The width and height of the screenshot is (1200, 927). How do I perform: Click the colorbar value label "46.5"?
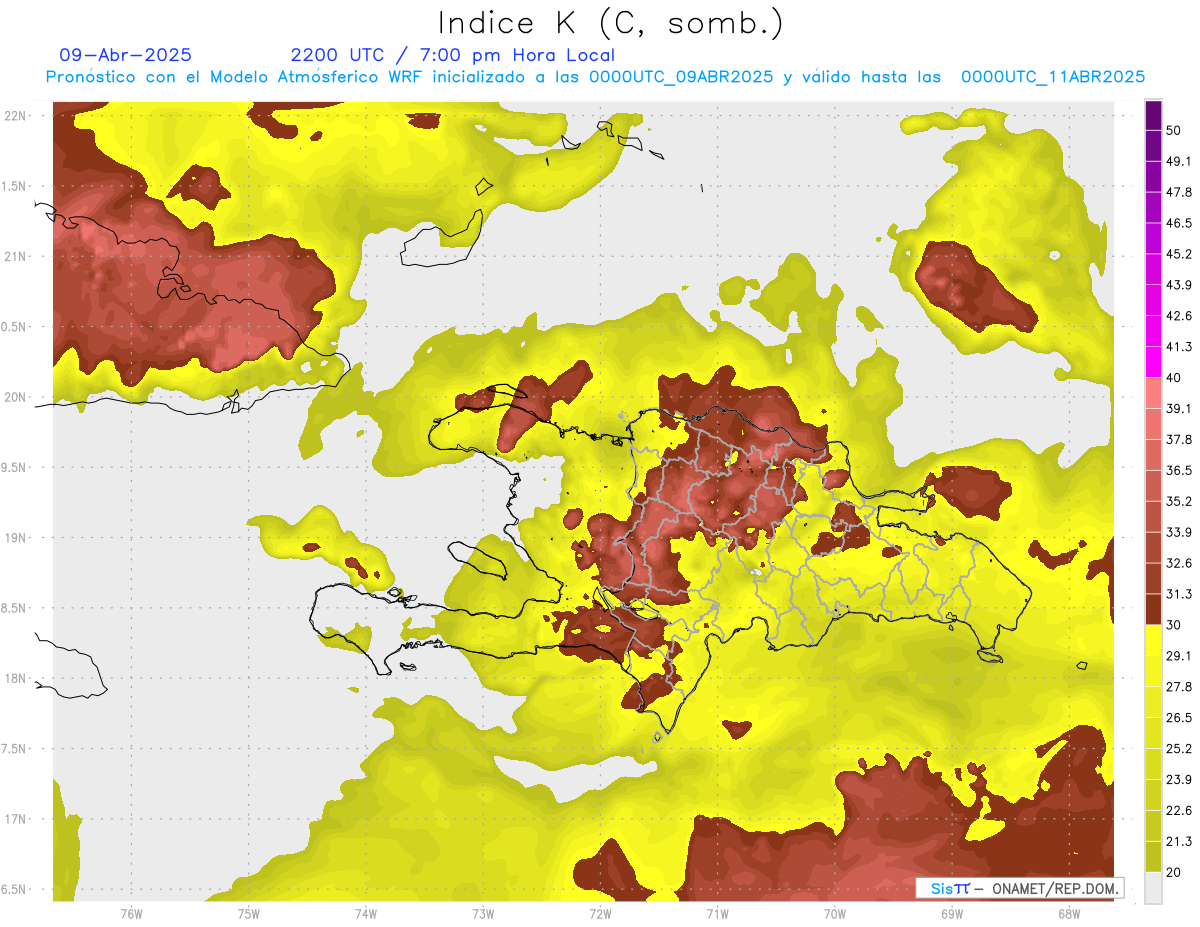(1179, 223)
